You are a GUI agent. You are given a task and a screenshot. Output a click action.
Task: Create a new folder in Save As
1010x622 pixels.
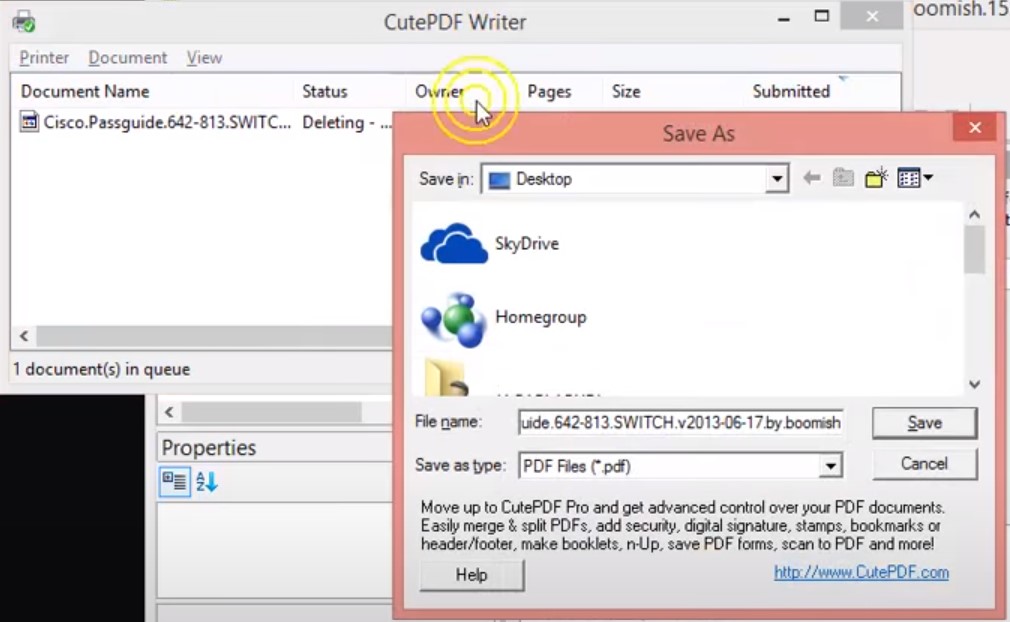[x=876, y=178]
